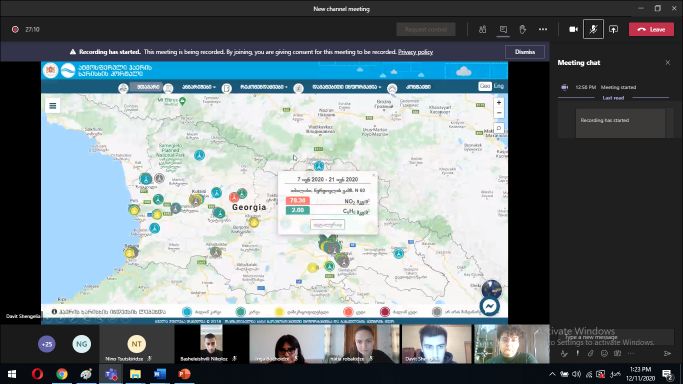
Task: Click the share screen icon
Action: (x=613, y=30)
